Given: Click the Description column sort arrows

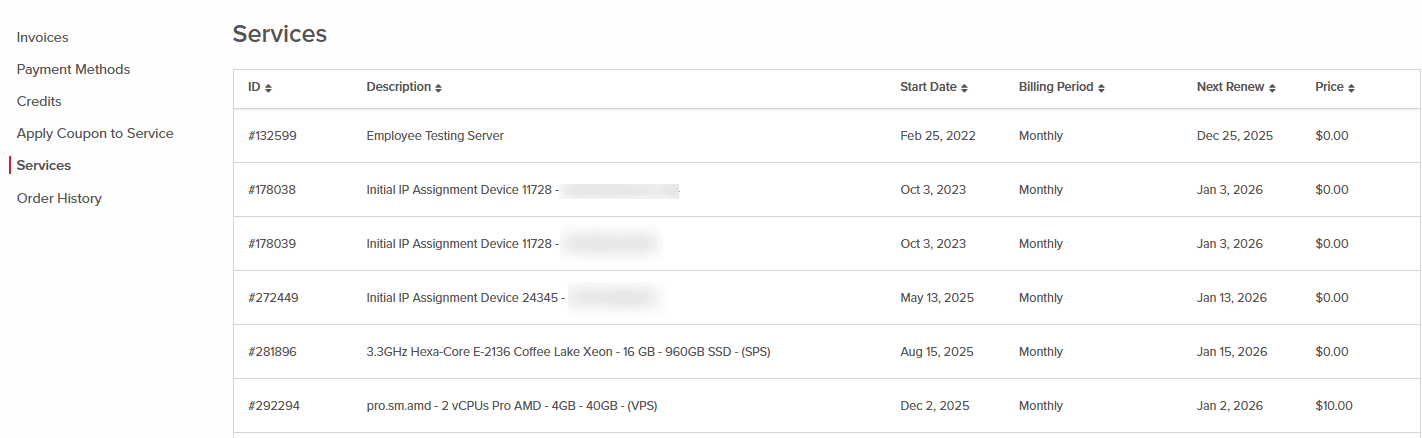Looking at the screenshot, I should coord(438,88).
